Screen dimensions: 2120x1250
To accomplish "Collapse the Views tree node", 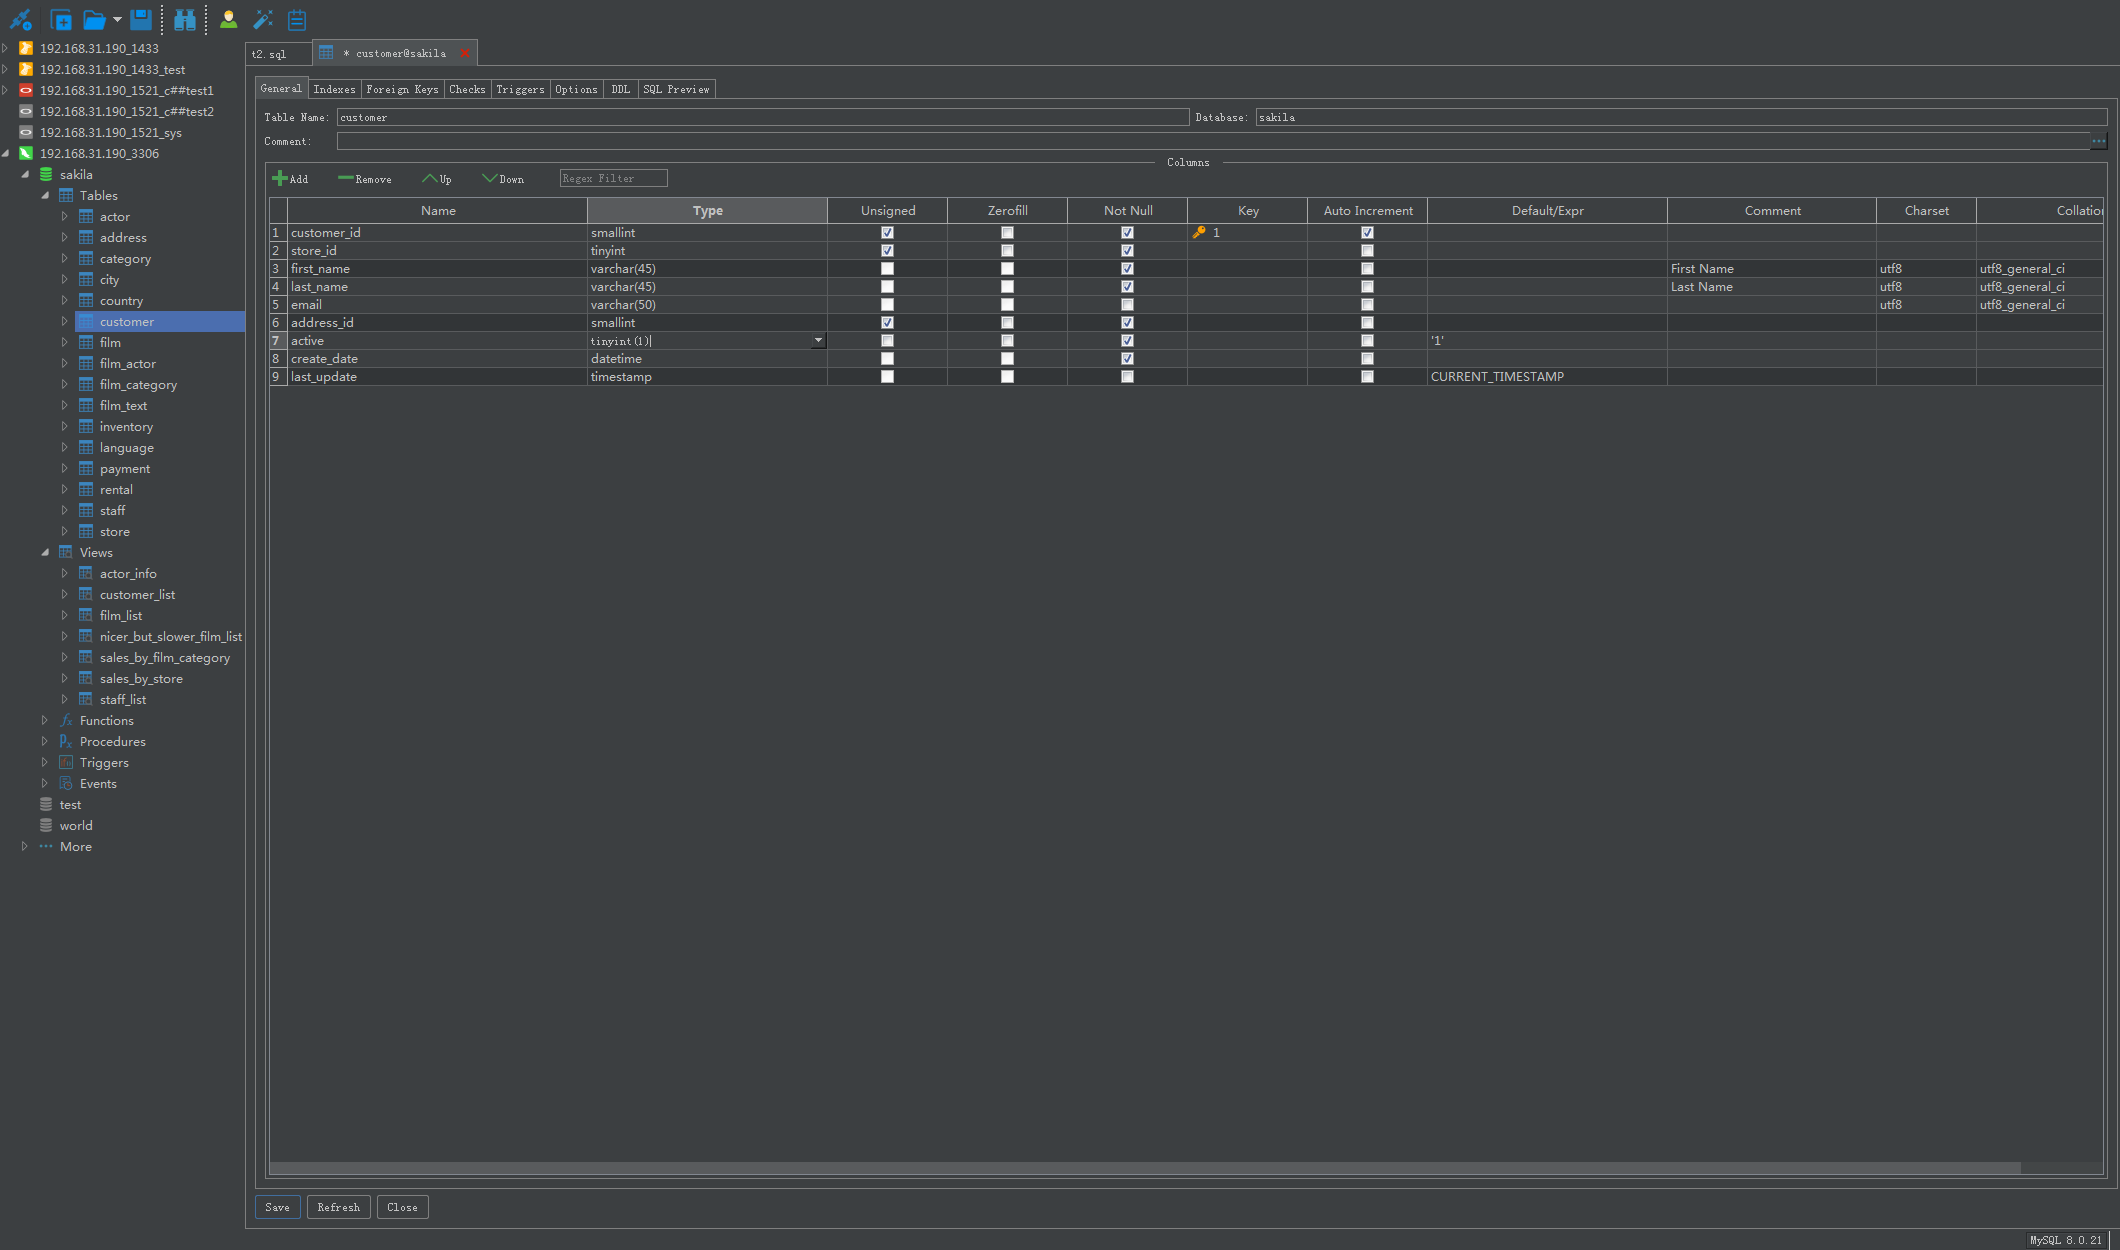I will (45, 553).
